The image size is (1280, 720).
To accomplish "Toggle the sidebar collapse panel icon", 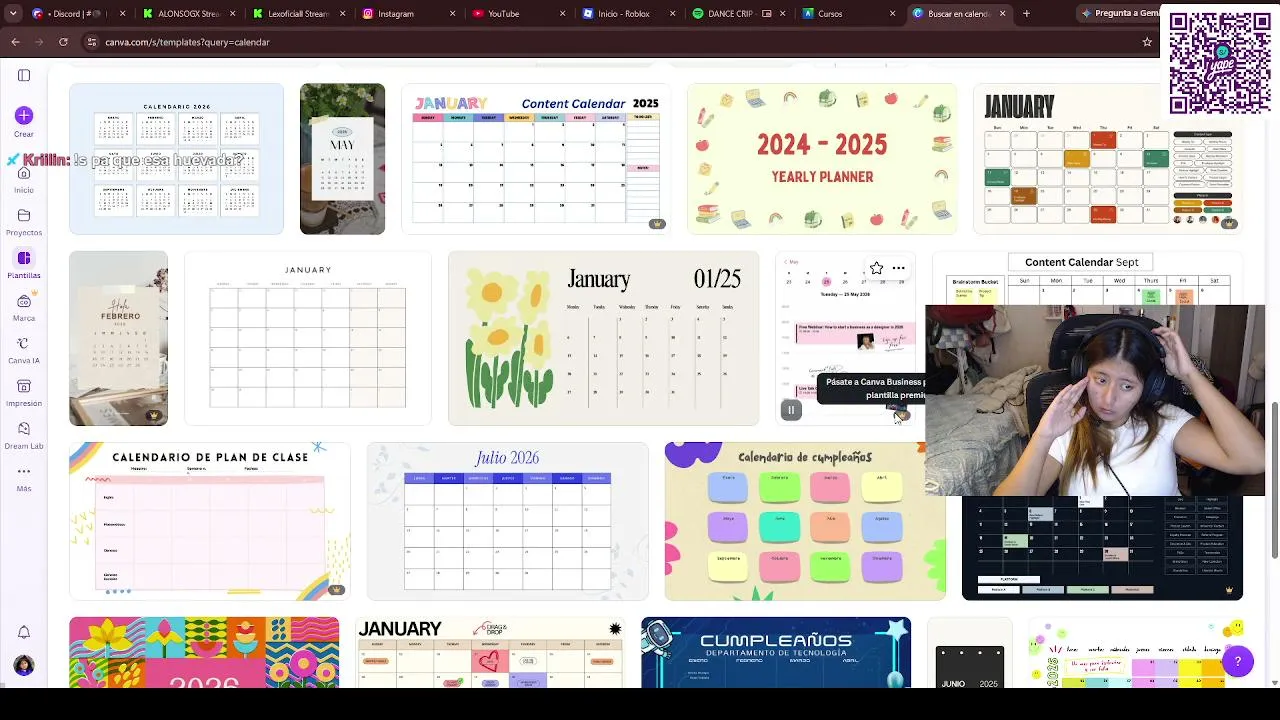I will 24,75.
